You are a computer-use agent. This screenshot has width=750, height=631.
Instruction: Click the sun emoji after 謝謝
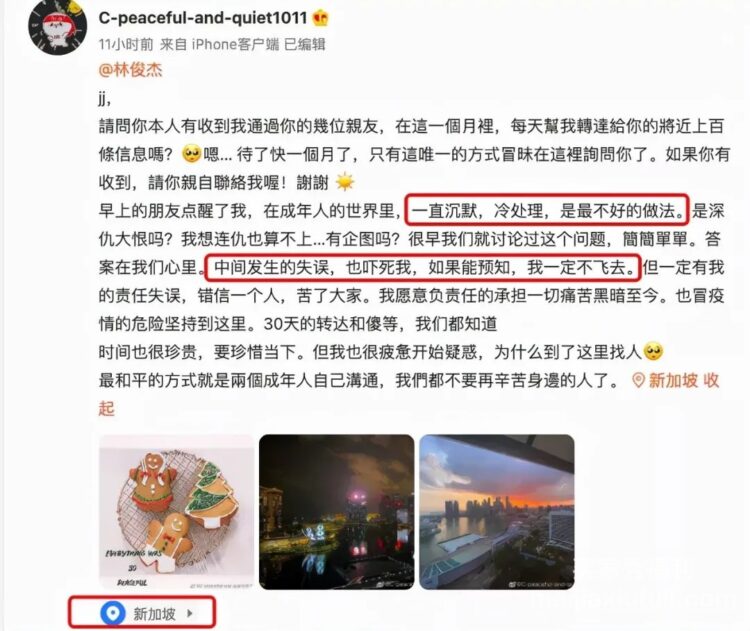[344, 183]
